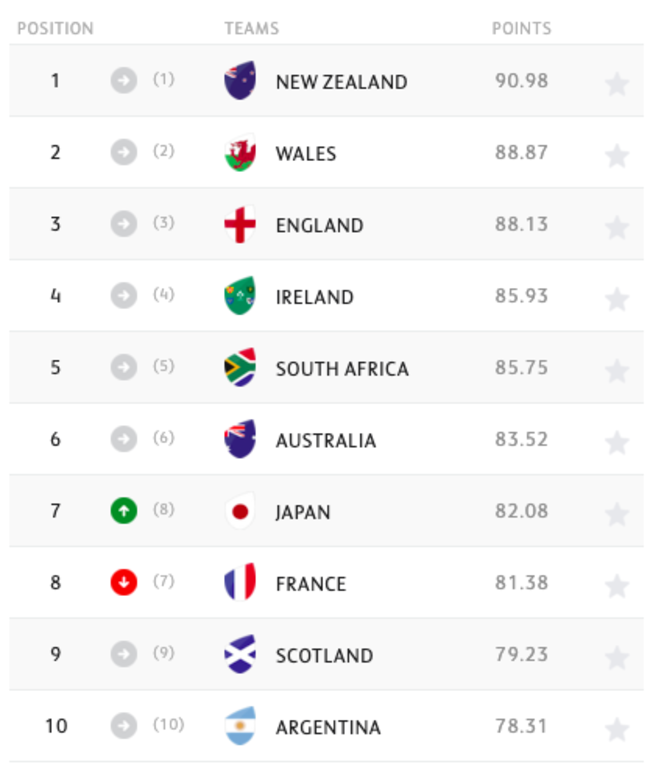Click the South Africa flag icon

pyautogui.click(x=240, y=368)
